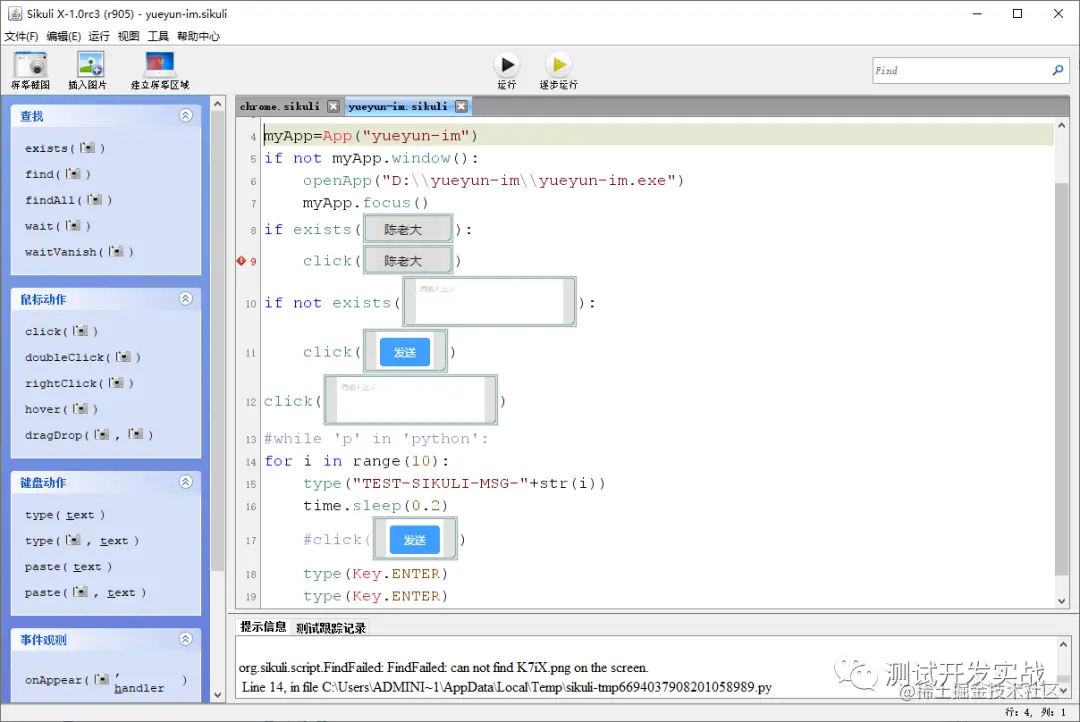The width and height of the screenshot is (1080, 722).
Task: Click the command sidebar scroll-down arrow
Action: (218, 694)
